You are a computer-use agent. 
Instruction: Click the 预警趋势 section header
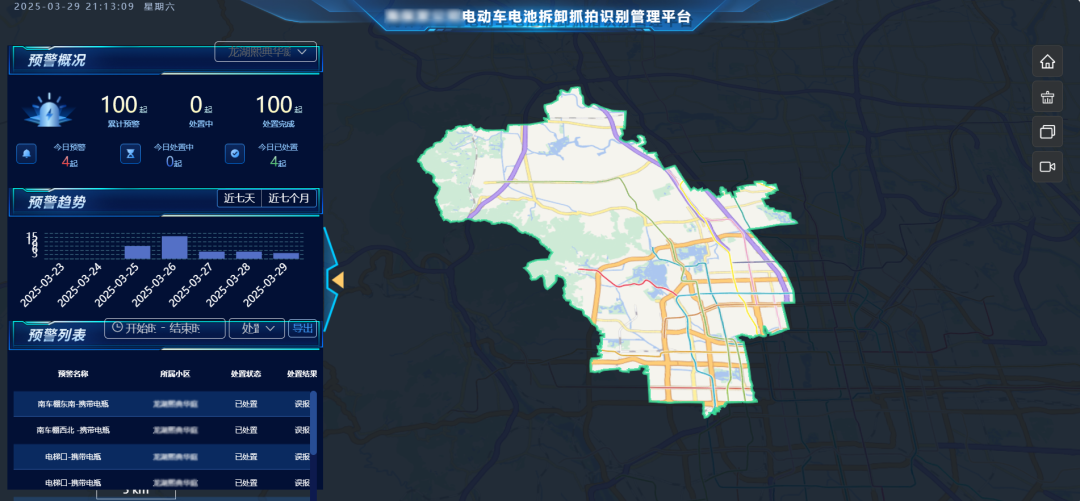[56, 202]
